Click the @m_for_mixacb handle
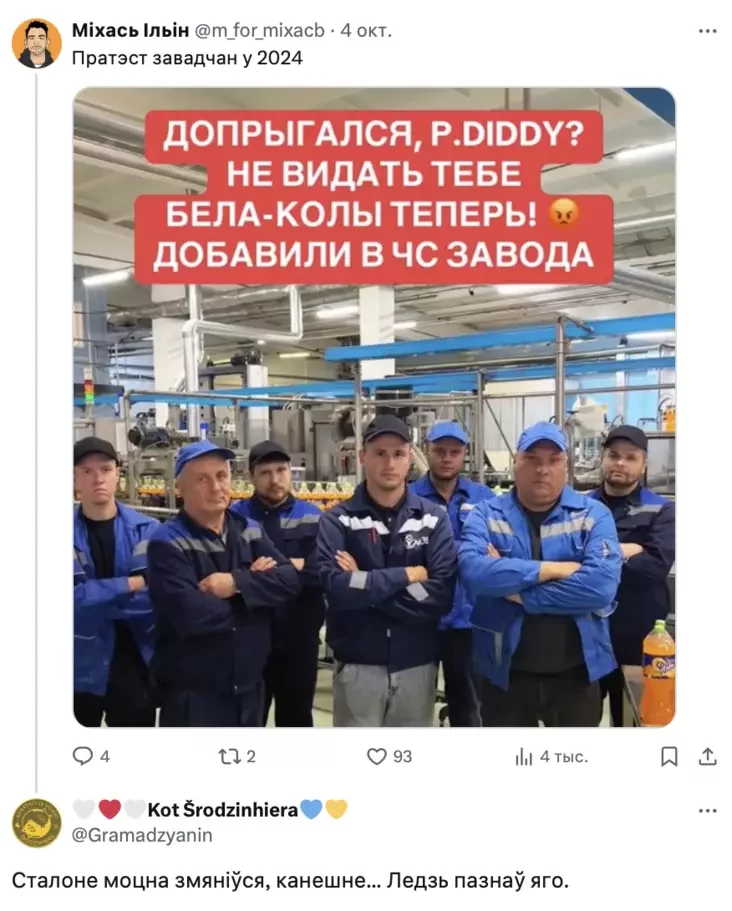This screenshot has height=911, width=732. coord(260,30)
